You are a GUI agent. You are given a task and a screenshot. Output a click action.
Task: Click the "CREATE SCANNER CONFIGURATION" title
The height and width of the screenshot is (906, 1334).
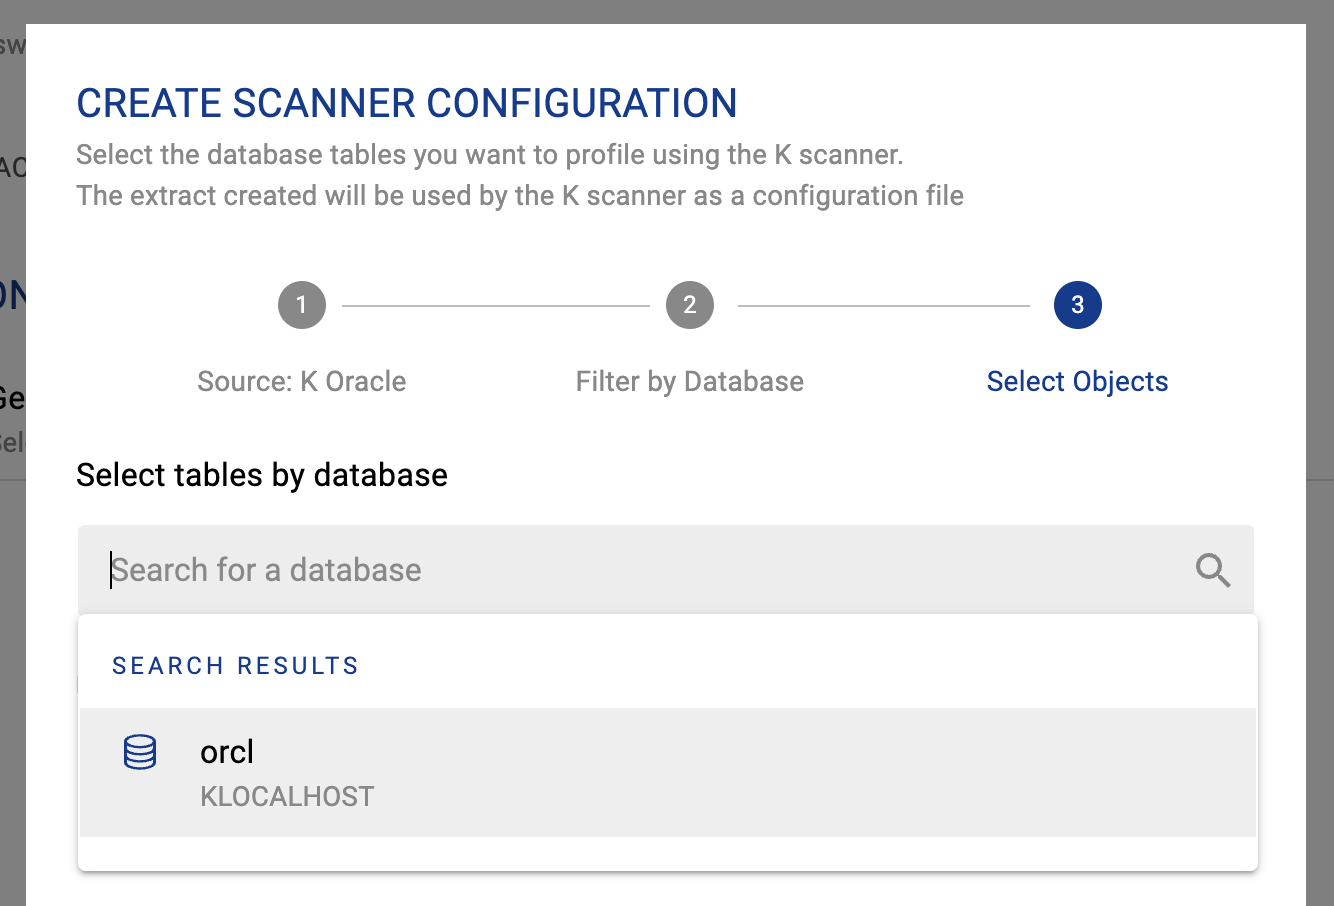pos(407,103)
